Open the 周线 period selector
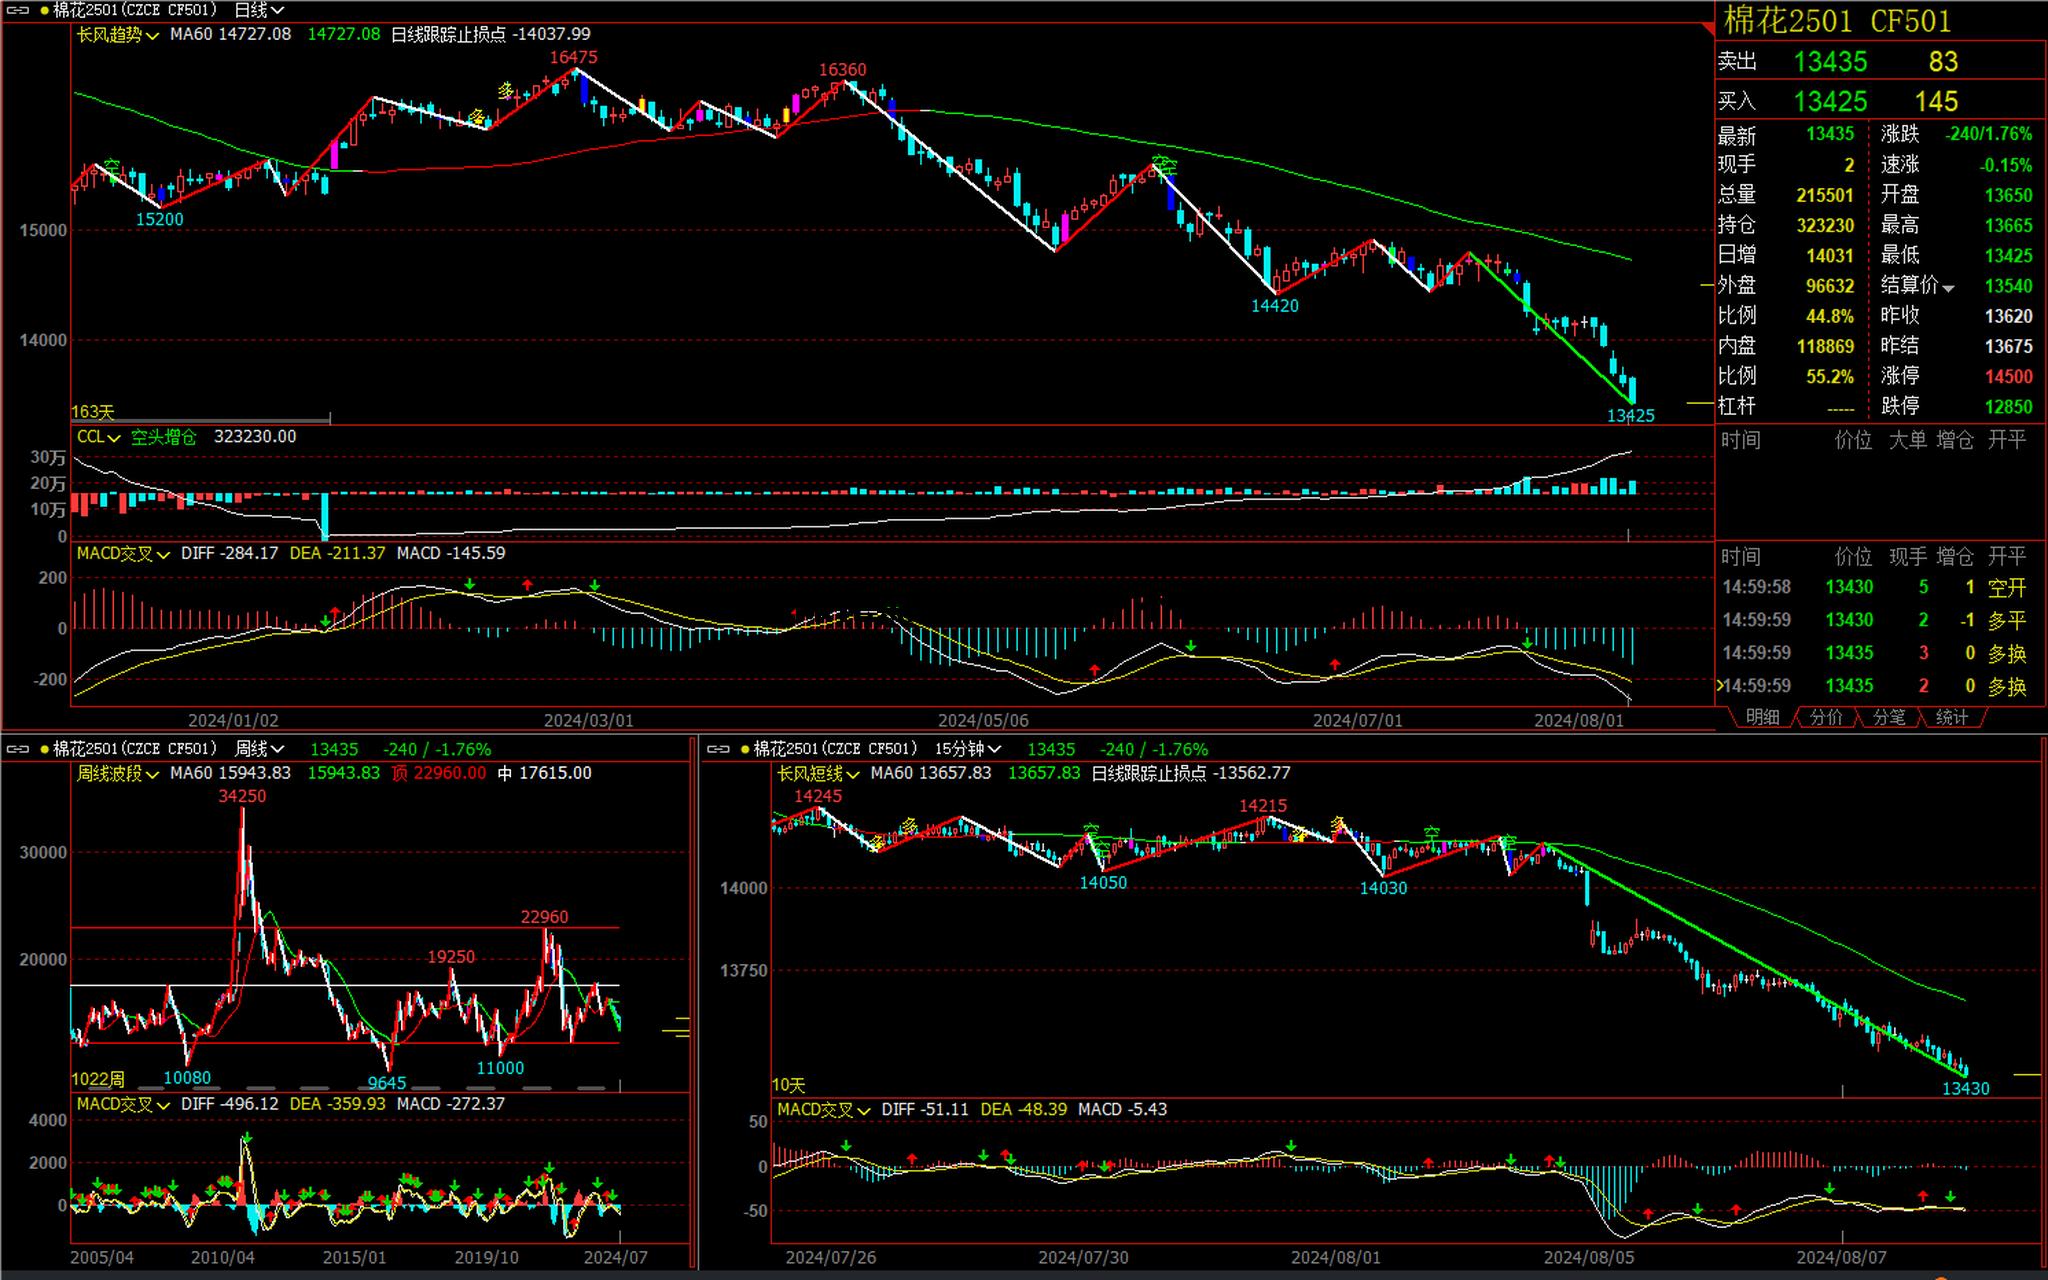Image resolution: width=2048 pixels, height=1280 pixels. (x=260, y=749)
